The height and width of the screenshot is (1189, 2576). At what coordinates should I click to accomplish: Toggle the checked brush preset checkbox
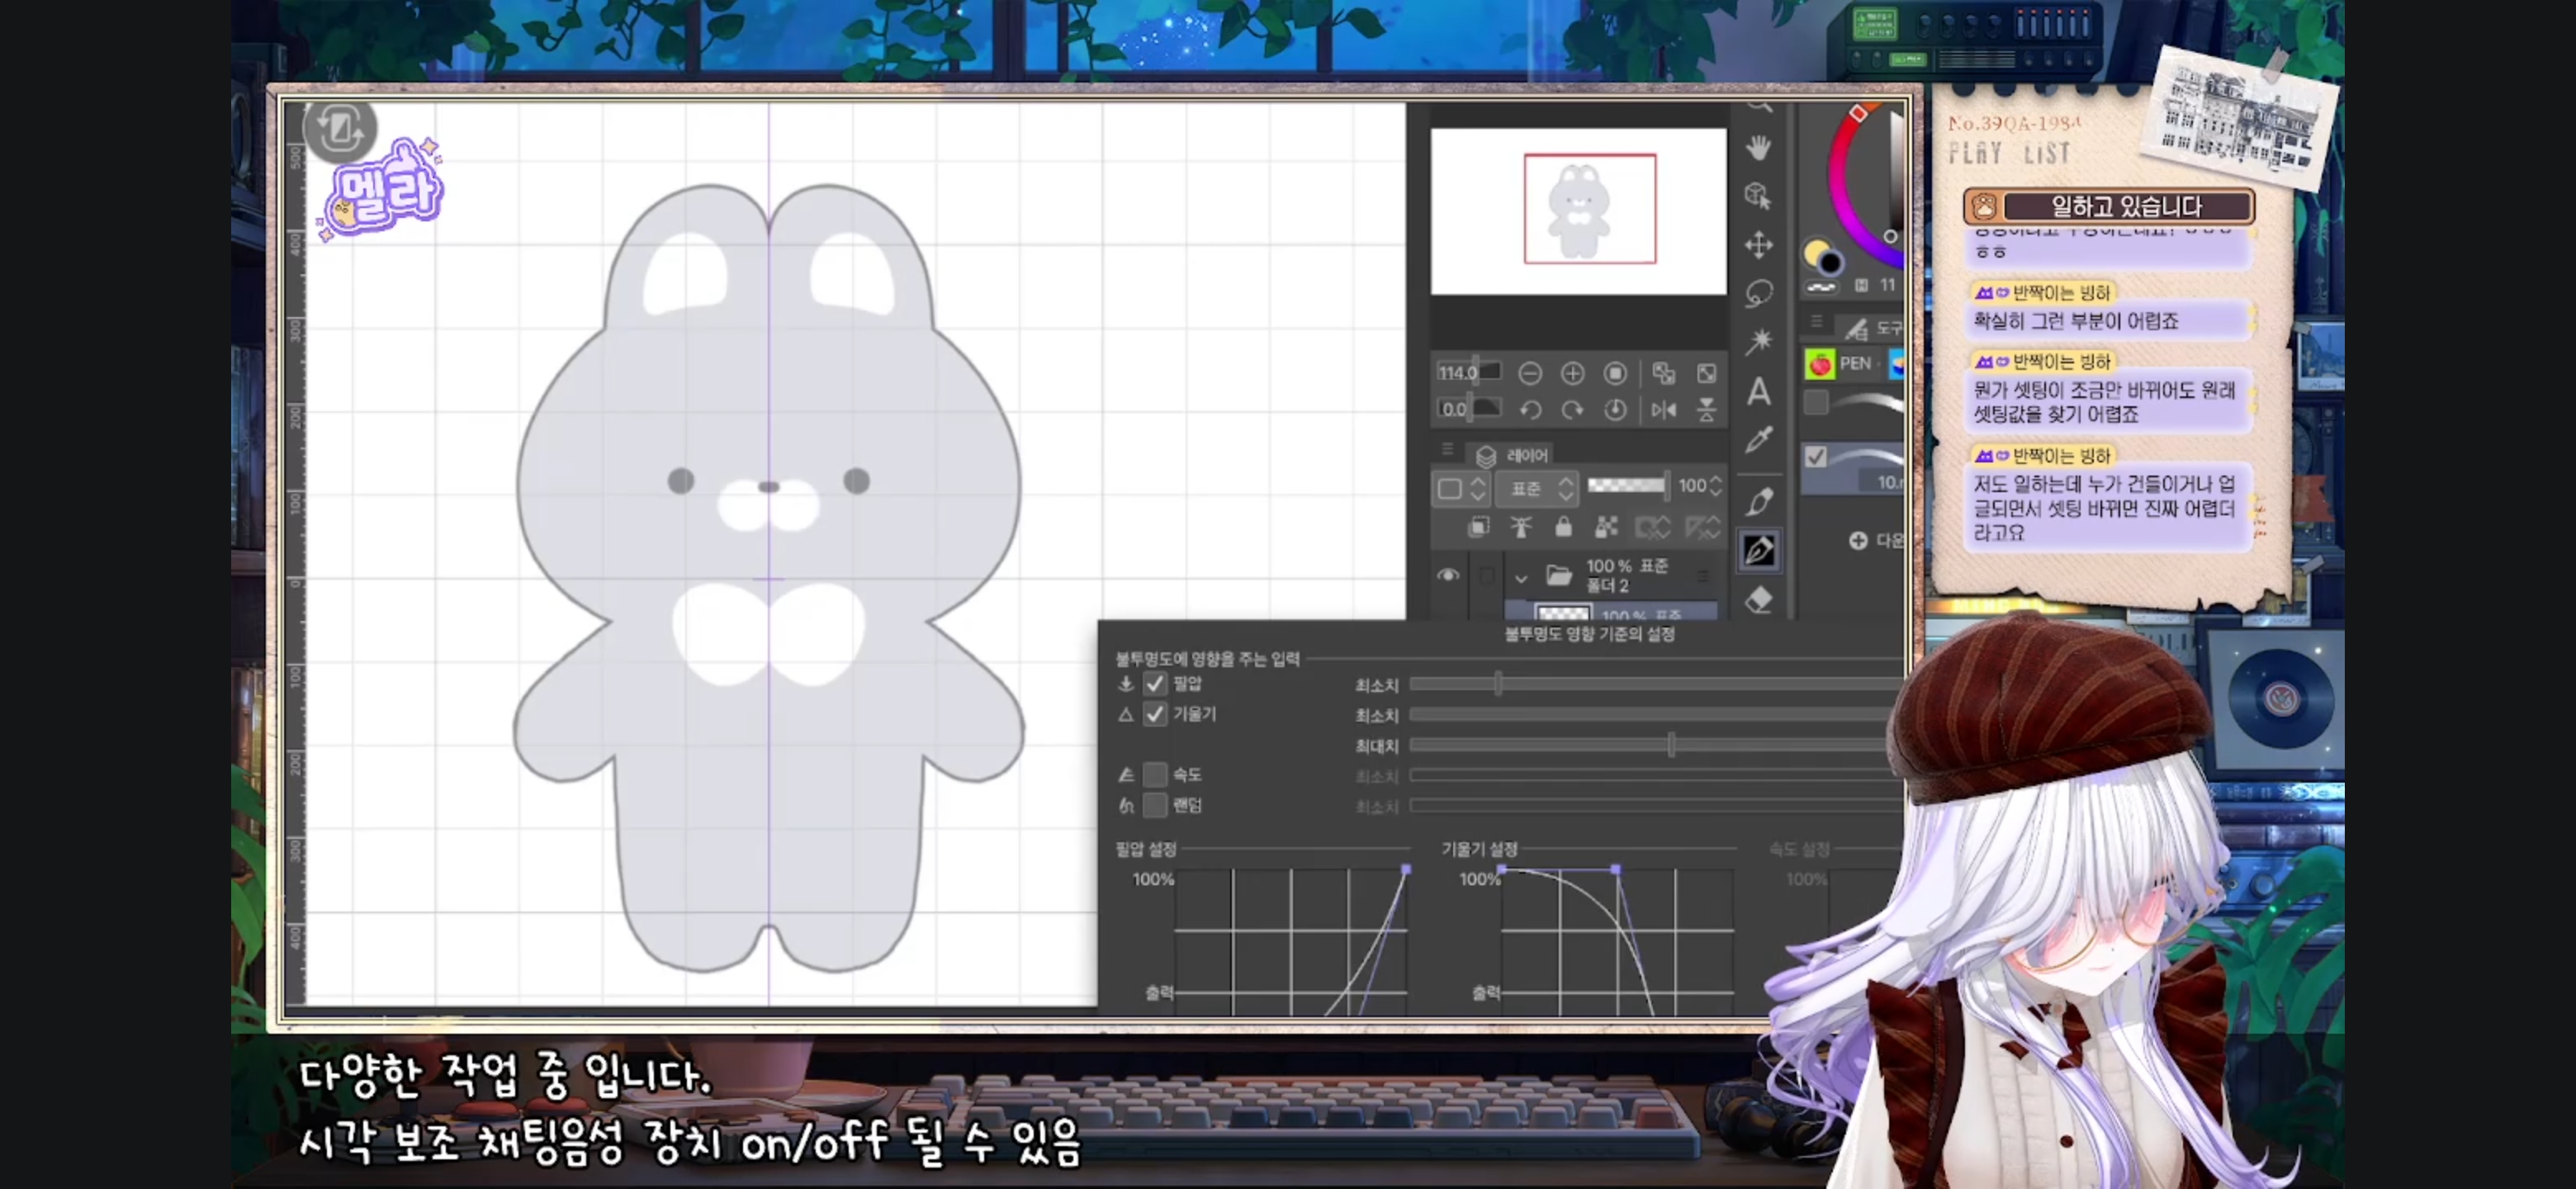1816,456
